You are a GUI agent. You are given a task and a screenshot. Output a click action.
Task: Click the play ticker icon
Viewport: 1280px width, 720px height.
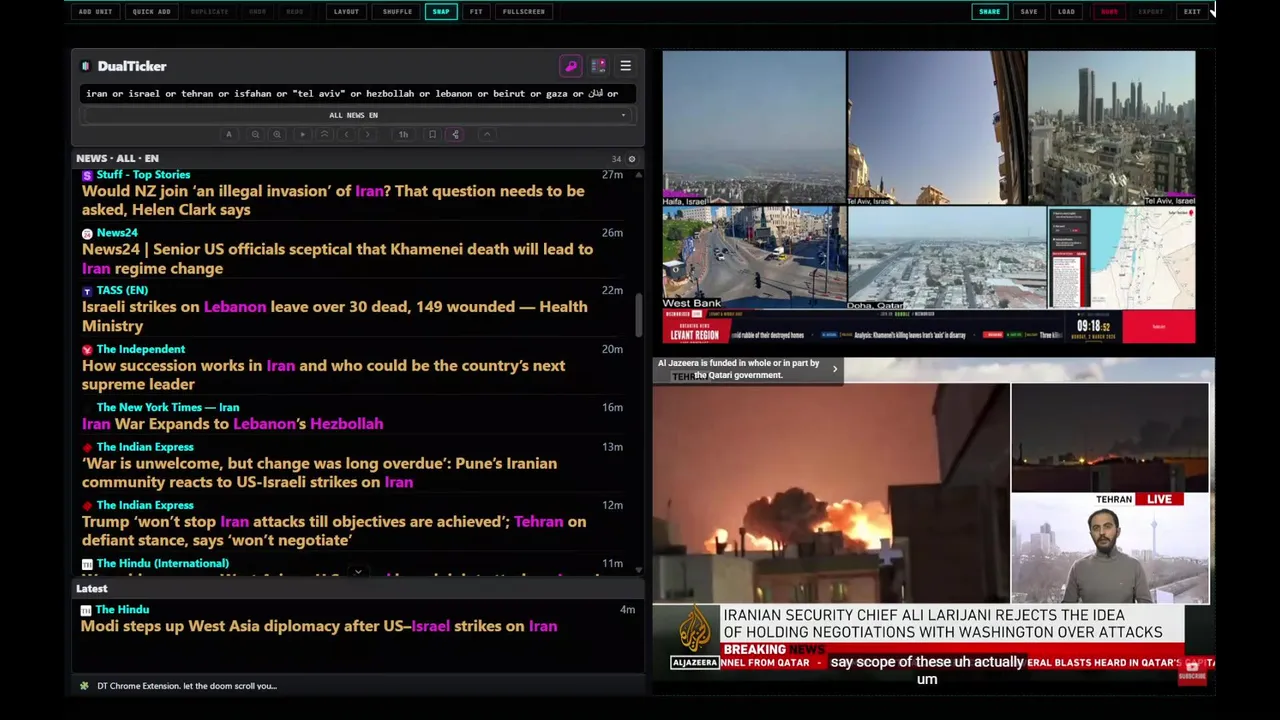point(302,134)
